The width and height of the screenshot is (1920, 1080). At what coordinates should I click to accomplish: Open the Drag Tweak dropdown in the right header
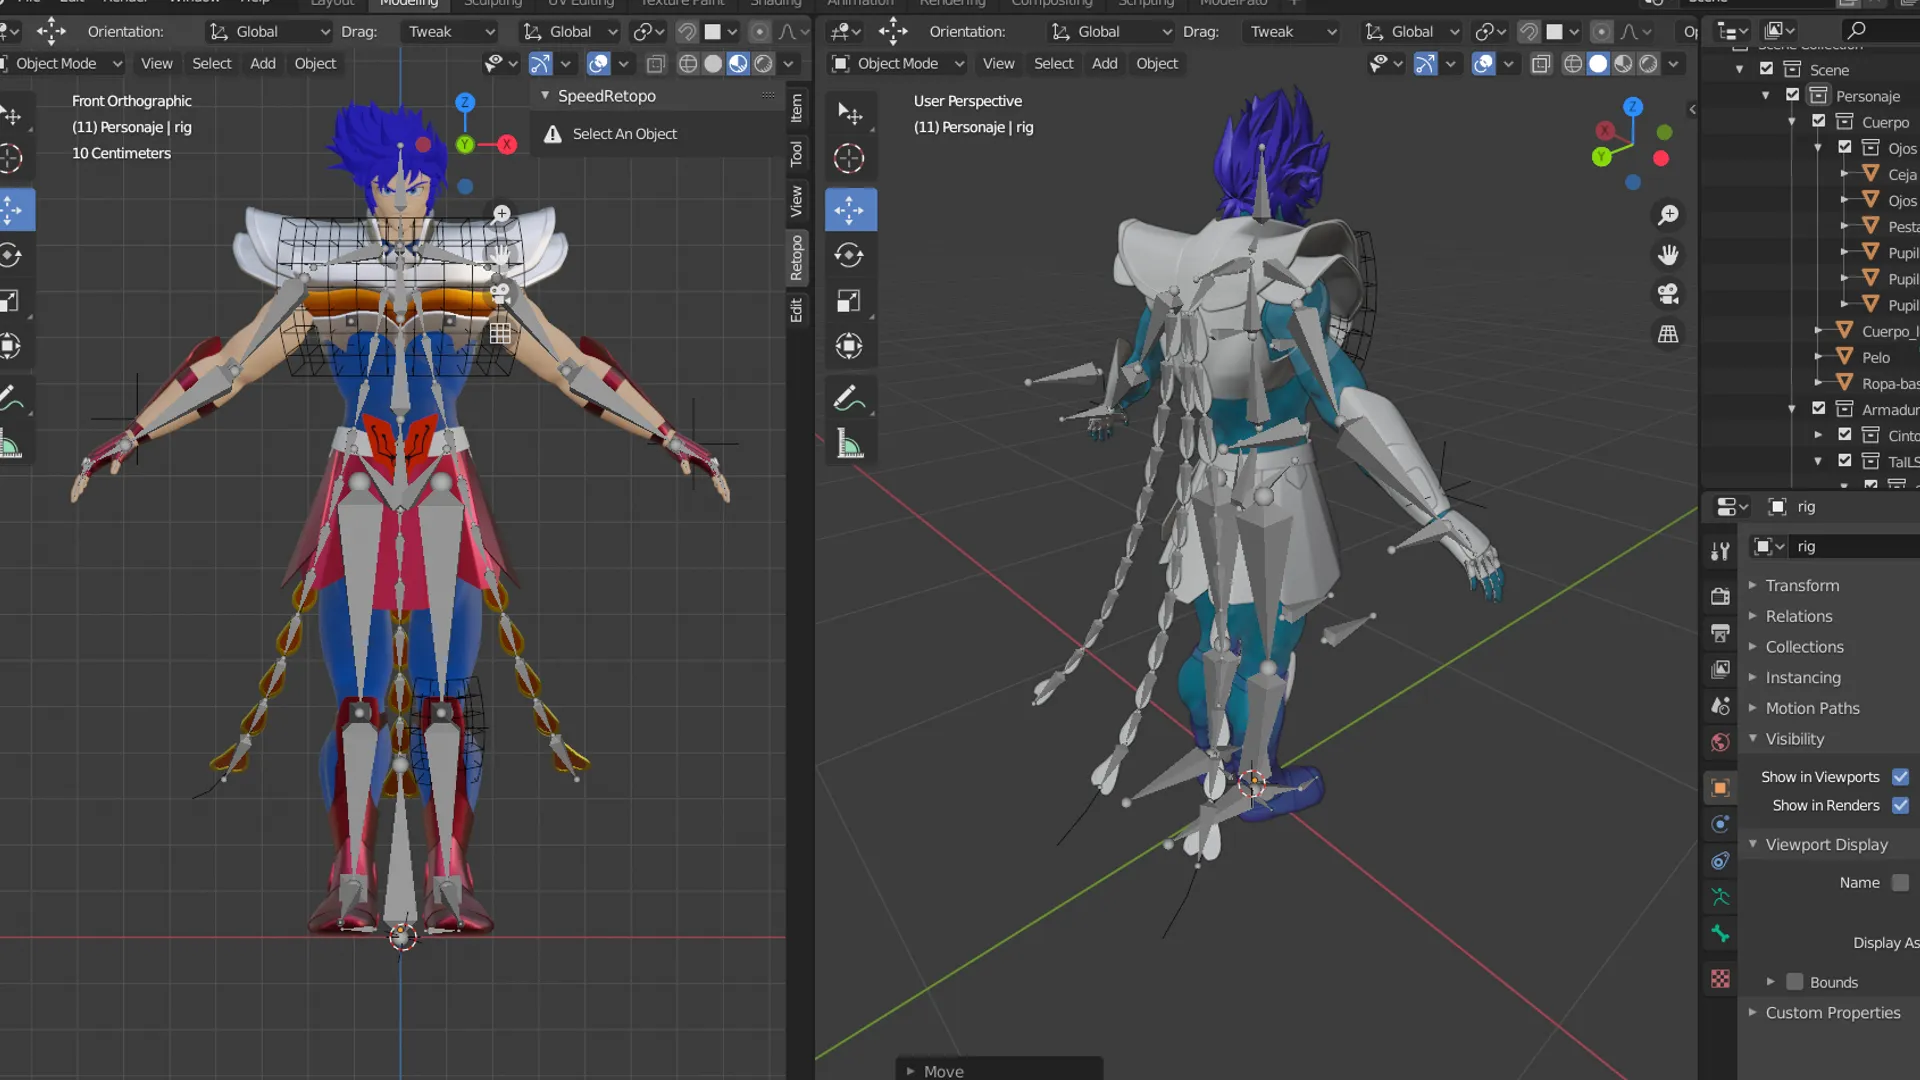[1292, 31]
